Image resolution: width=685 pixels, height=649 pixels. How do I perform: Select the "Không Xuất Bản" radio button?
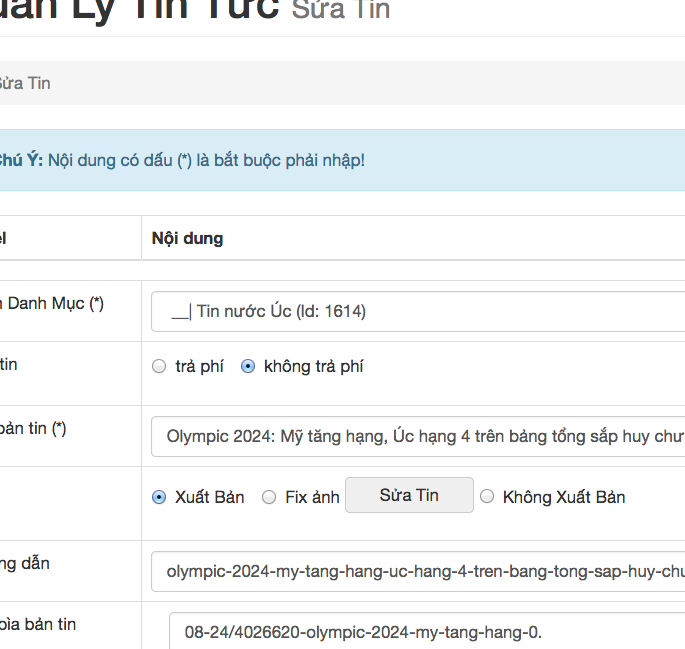[x=487, y=497]
